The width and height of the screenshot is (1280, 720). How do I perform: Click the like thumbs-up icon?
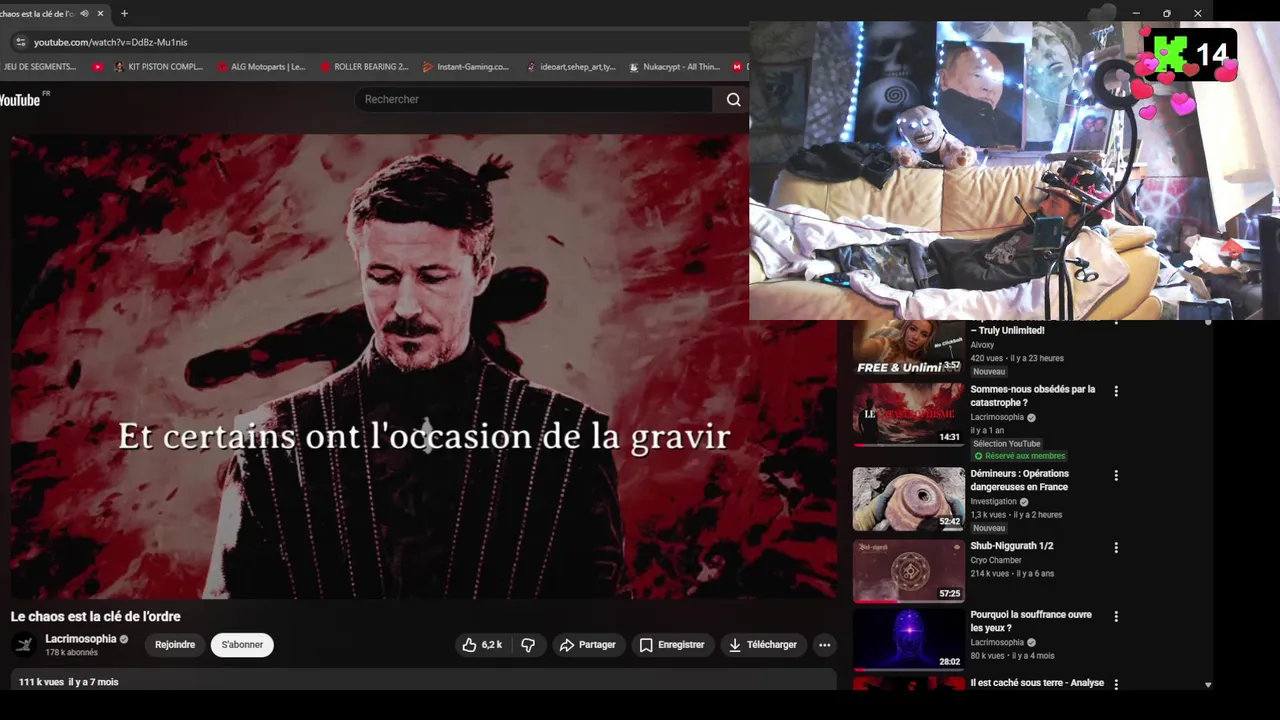point(469,645)
